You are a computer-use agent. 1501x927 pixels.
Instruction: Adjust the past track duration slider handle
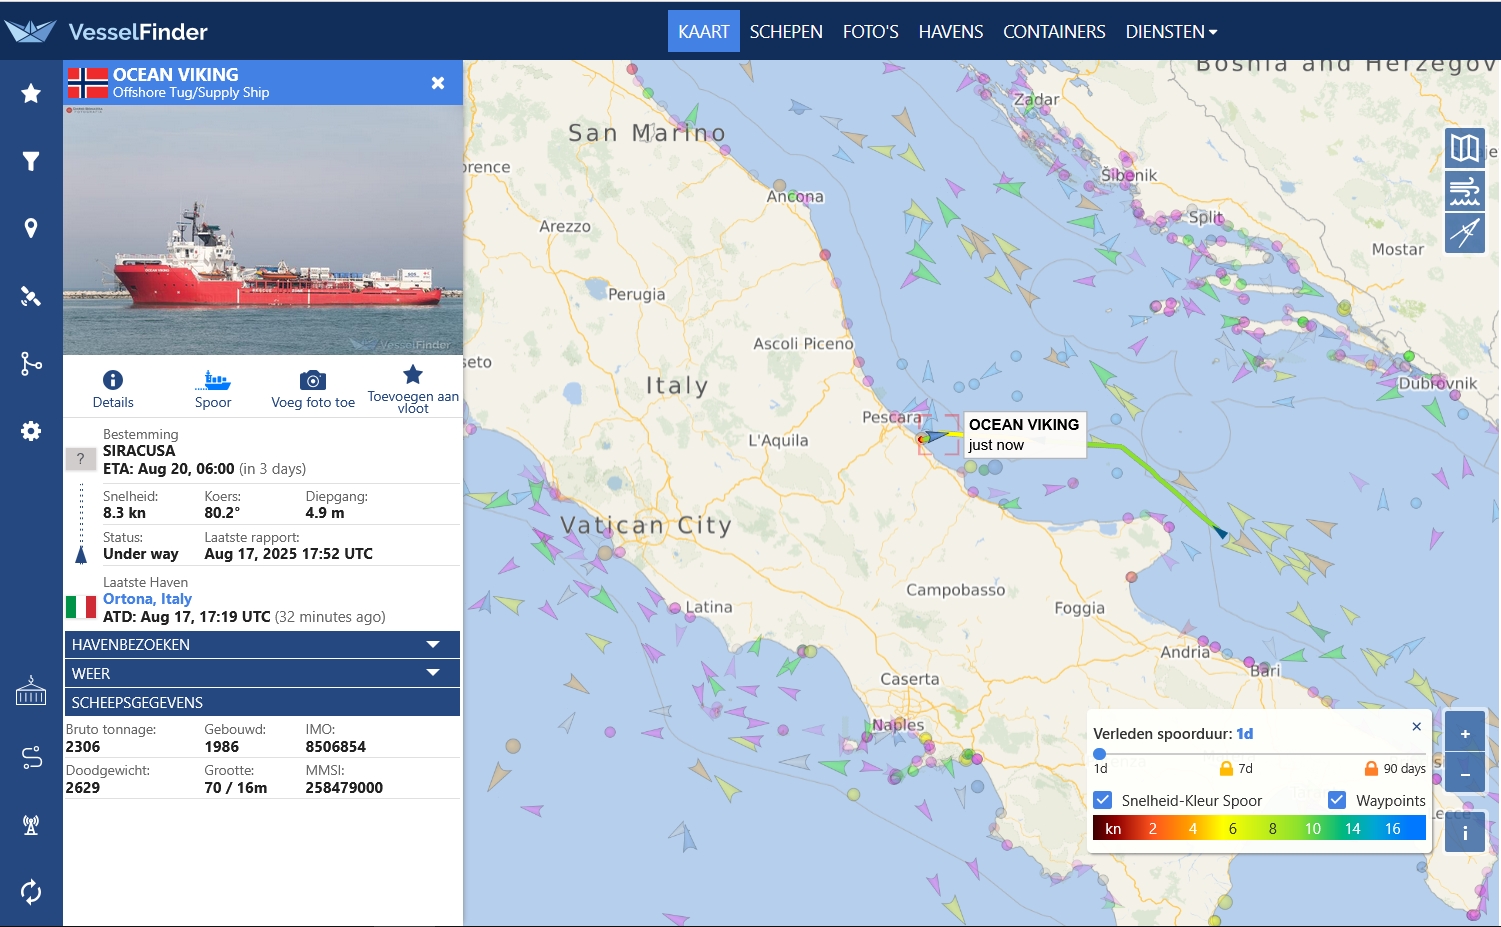click(1100, 754)
